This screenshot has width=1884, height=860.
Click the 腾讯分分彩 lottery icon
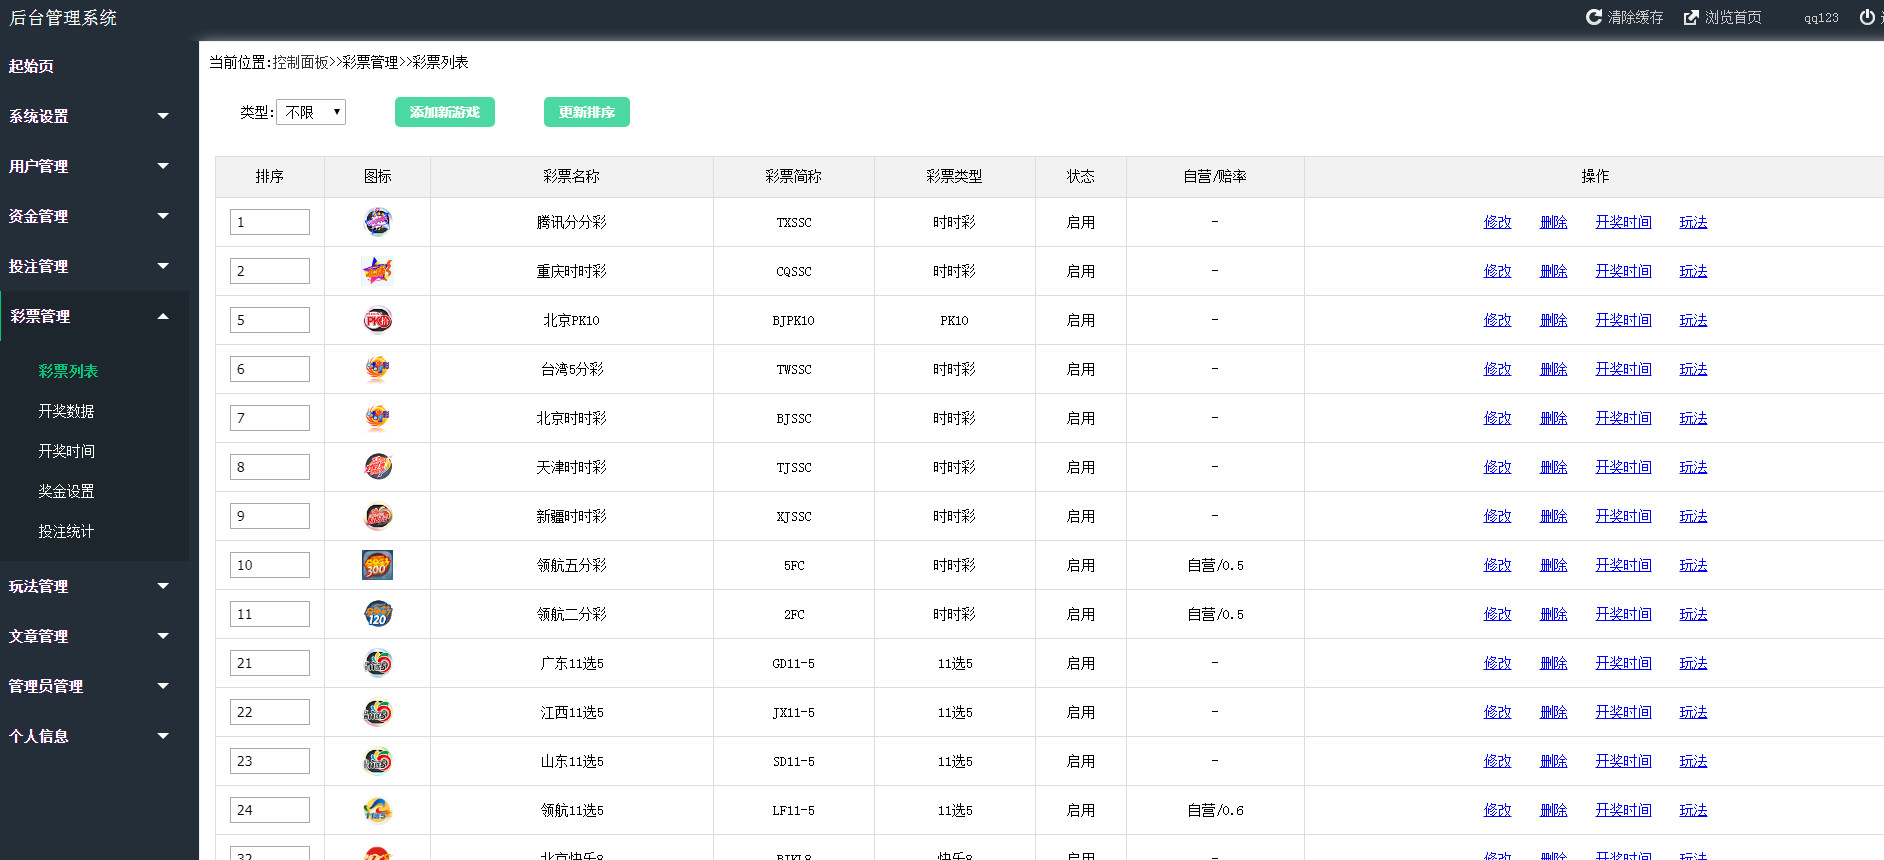(x=377, y=222)
